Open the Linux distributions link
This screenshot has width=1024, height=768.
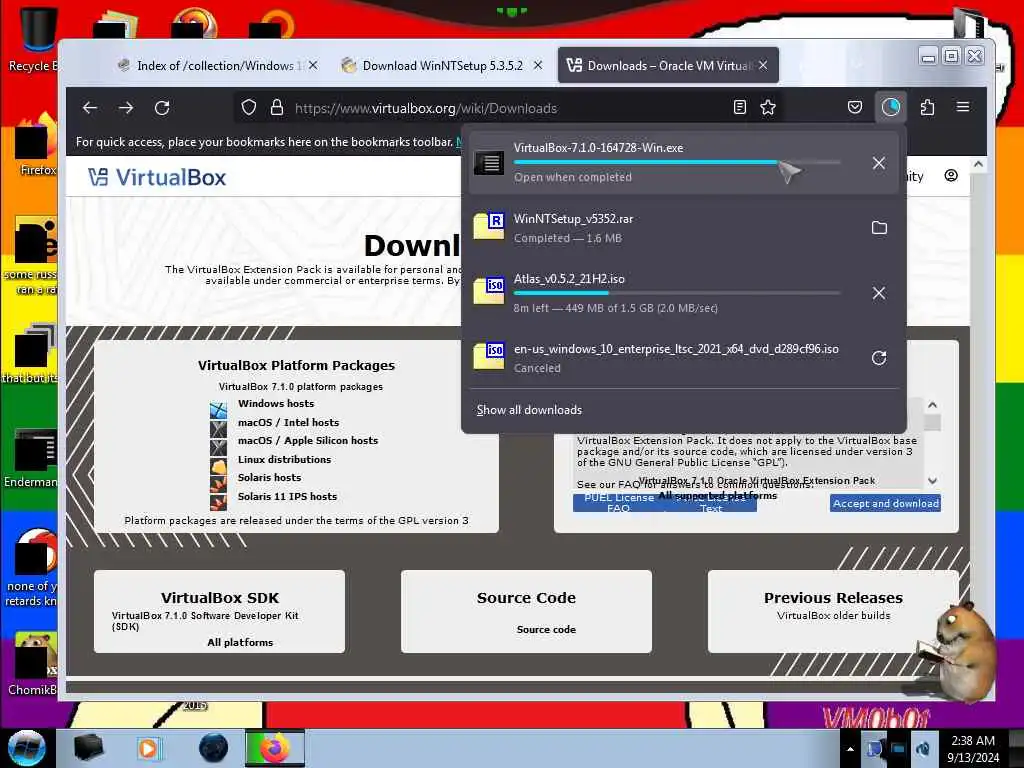(x=284, y=460)
